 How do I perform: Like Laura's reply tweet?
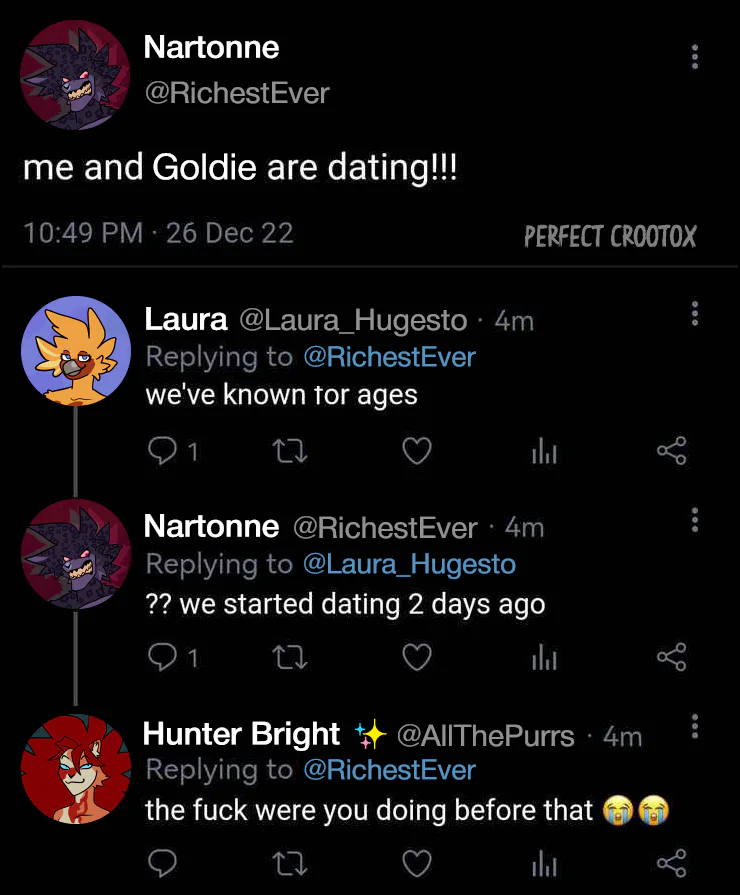(x=416, y=453)
